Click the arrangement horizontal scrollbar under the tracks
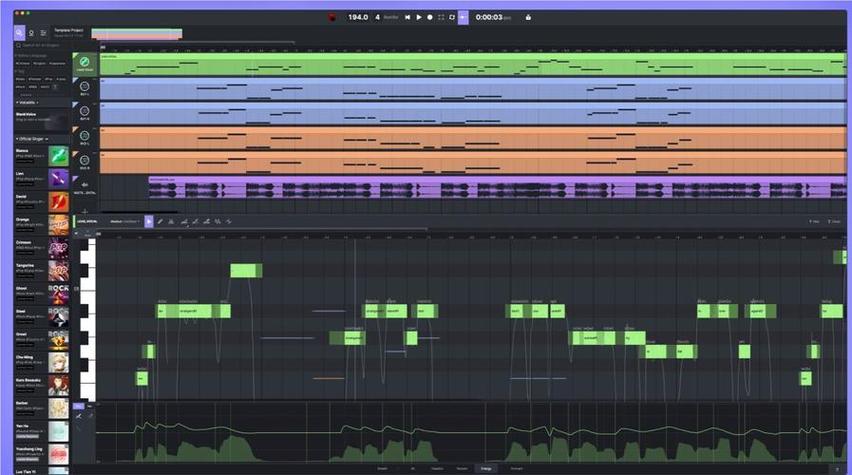 point(139,212)
